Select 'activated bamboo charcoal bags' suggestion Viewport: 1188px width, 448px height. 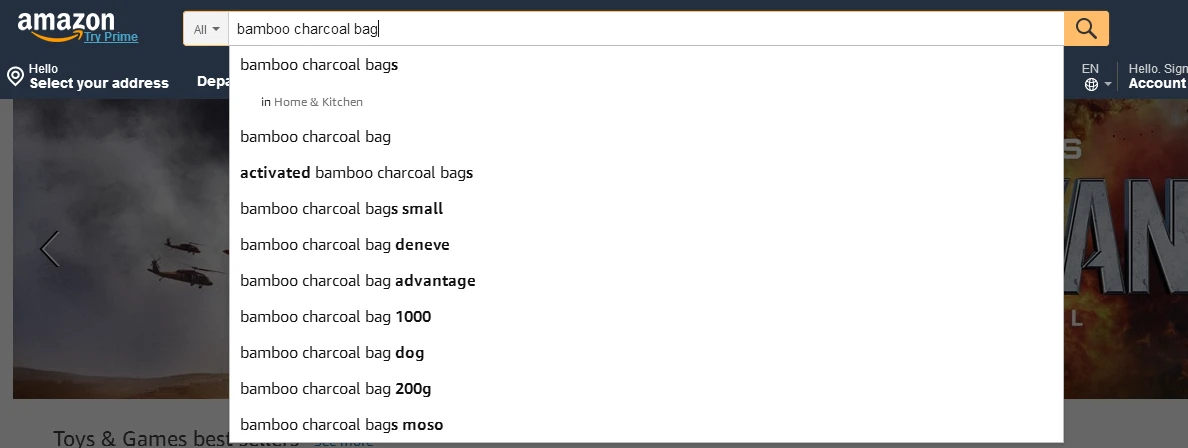coord(646,173)
